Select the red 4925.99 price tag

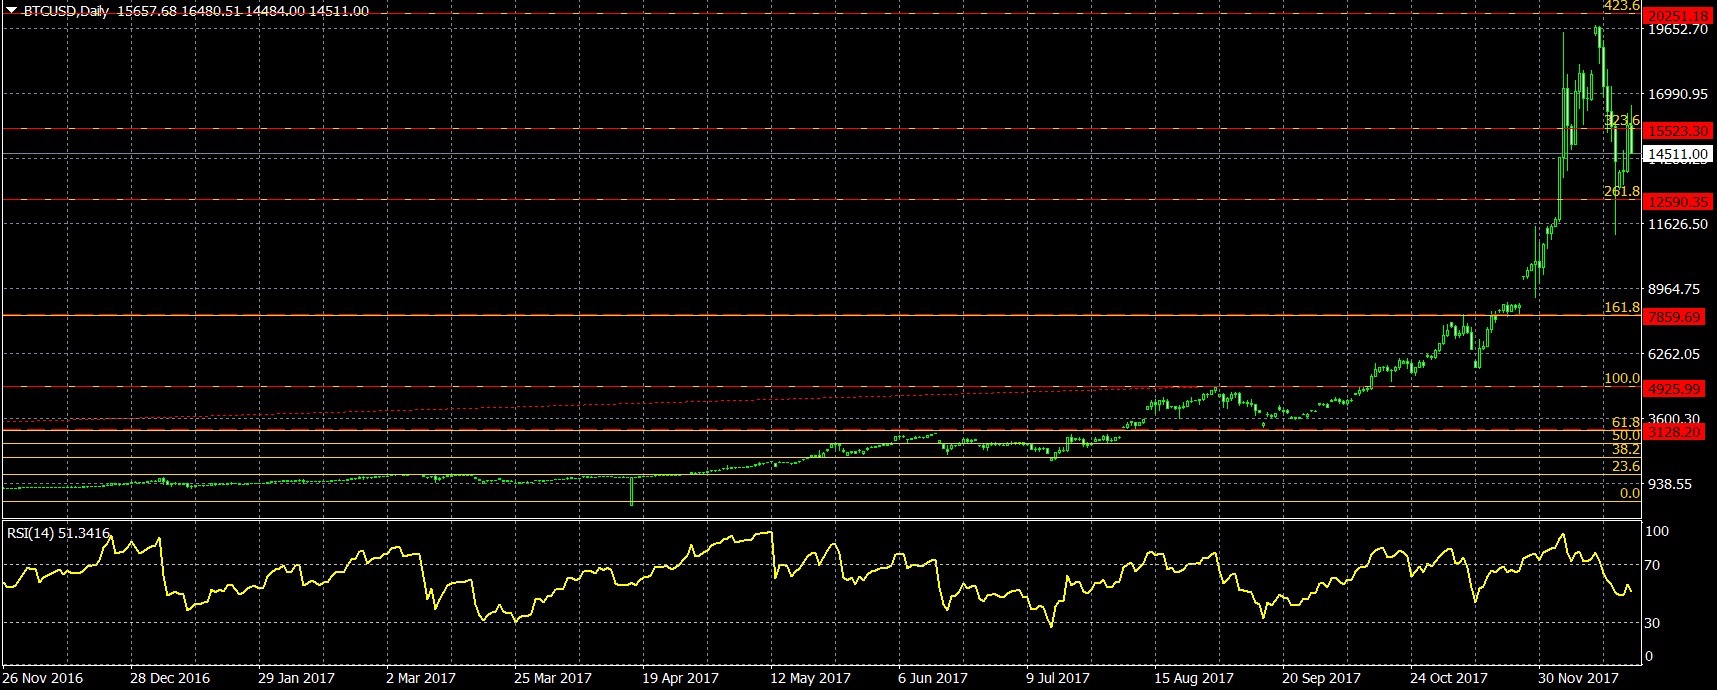click(x=1674, y=389)
